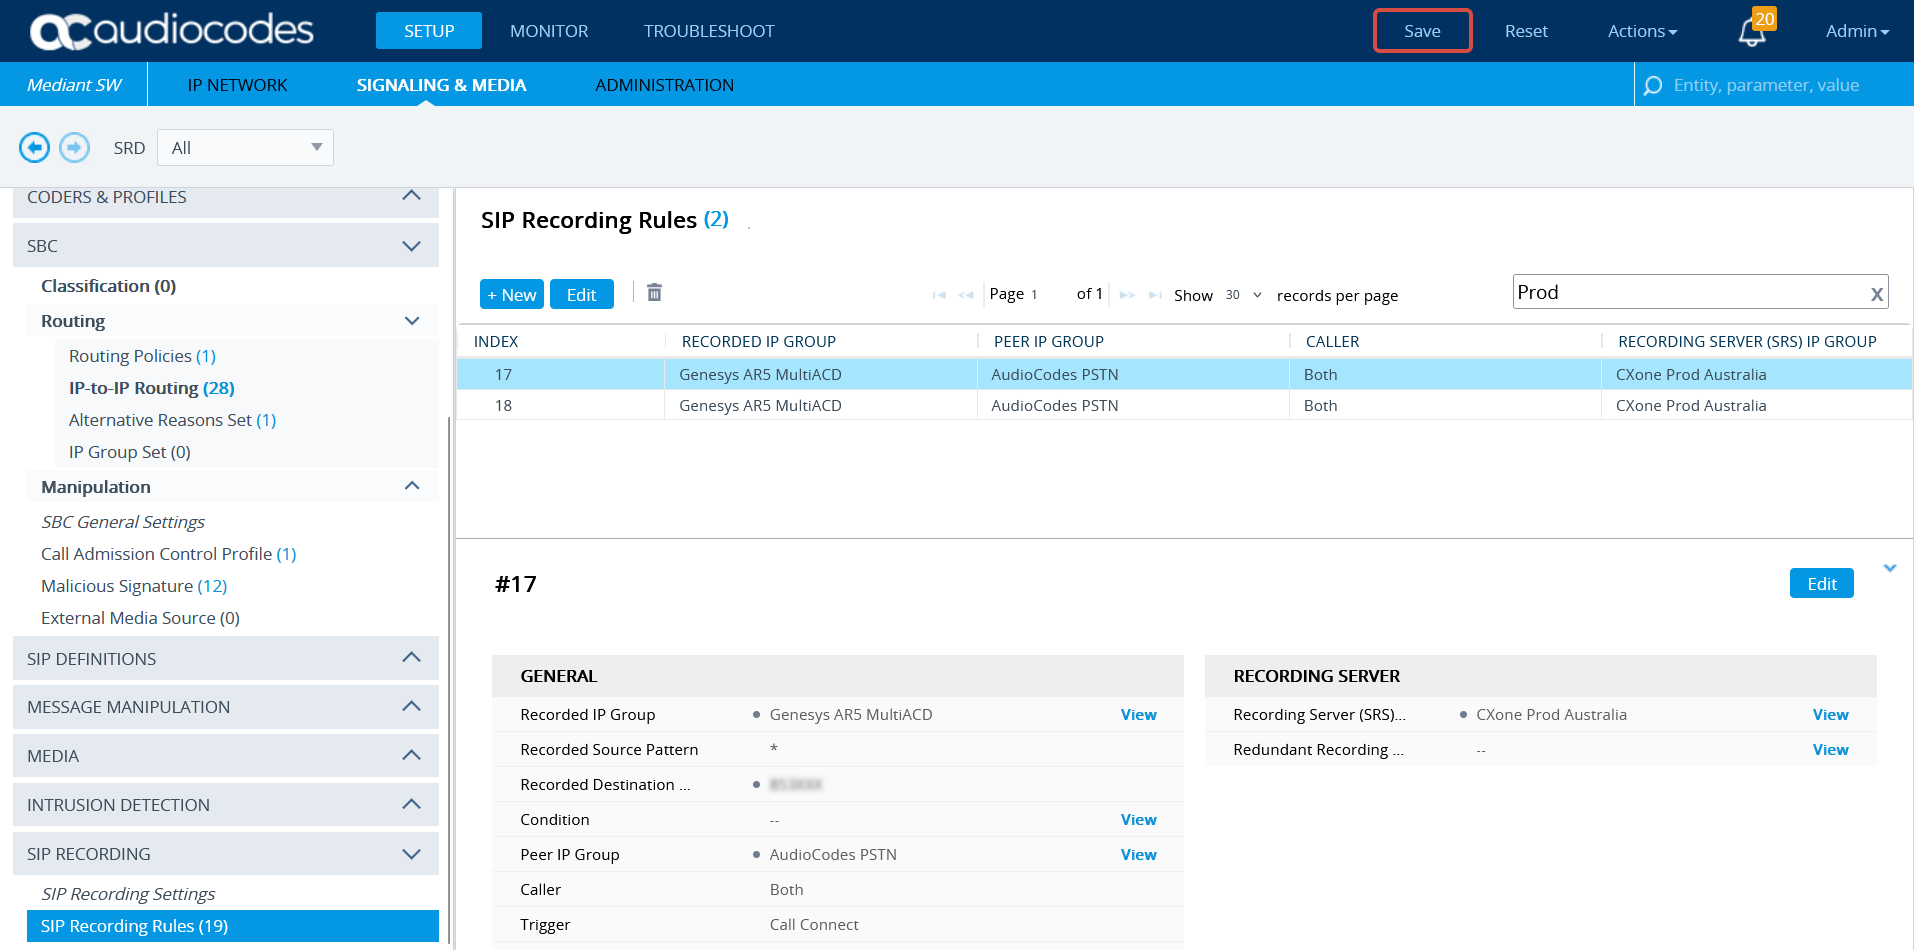1914x950 pixels.
Task: Click the forward navigation arrow icon
Action: 74,148
